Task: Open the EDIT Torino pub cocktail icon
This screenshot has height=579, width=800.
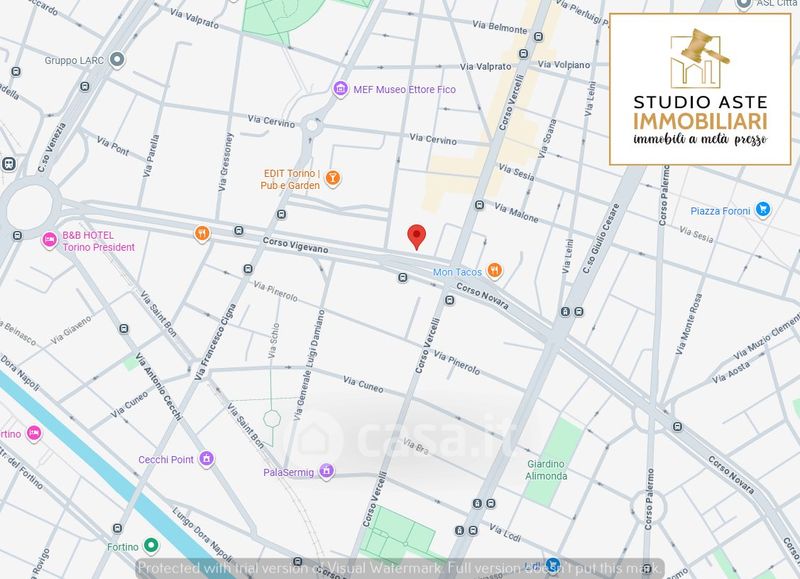Action: 334,178
